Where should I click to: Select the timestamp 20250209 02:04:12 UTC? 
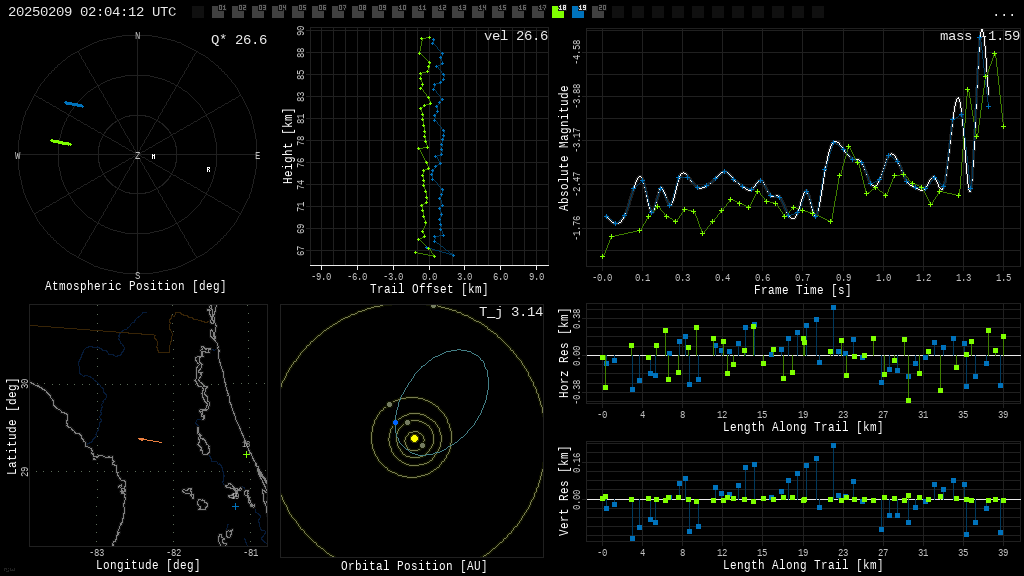pyautogui.click(x=92, y=12)
